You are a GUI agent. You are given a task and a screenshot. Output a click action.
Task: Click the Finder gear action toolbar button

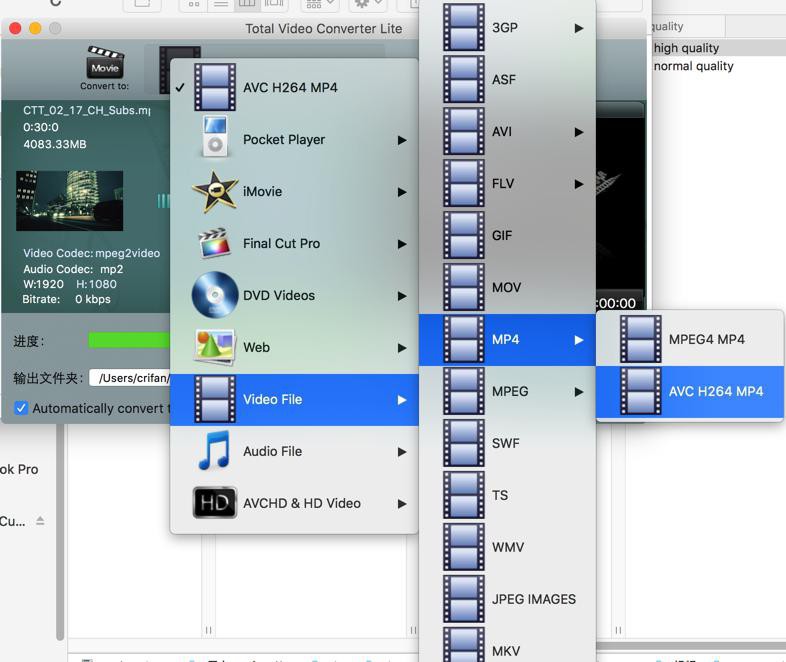pyautogui.click(x=368, y=4)
